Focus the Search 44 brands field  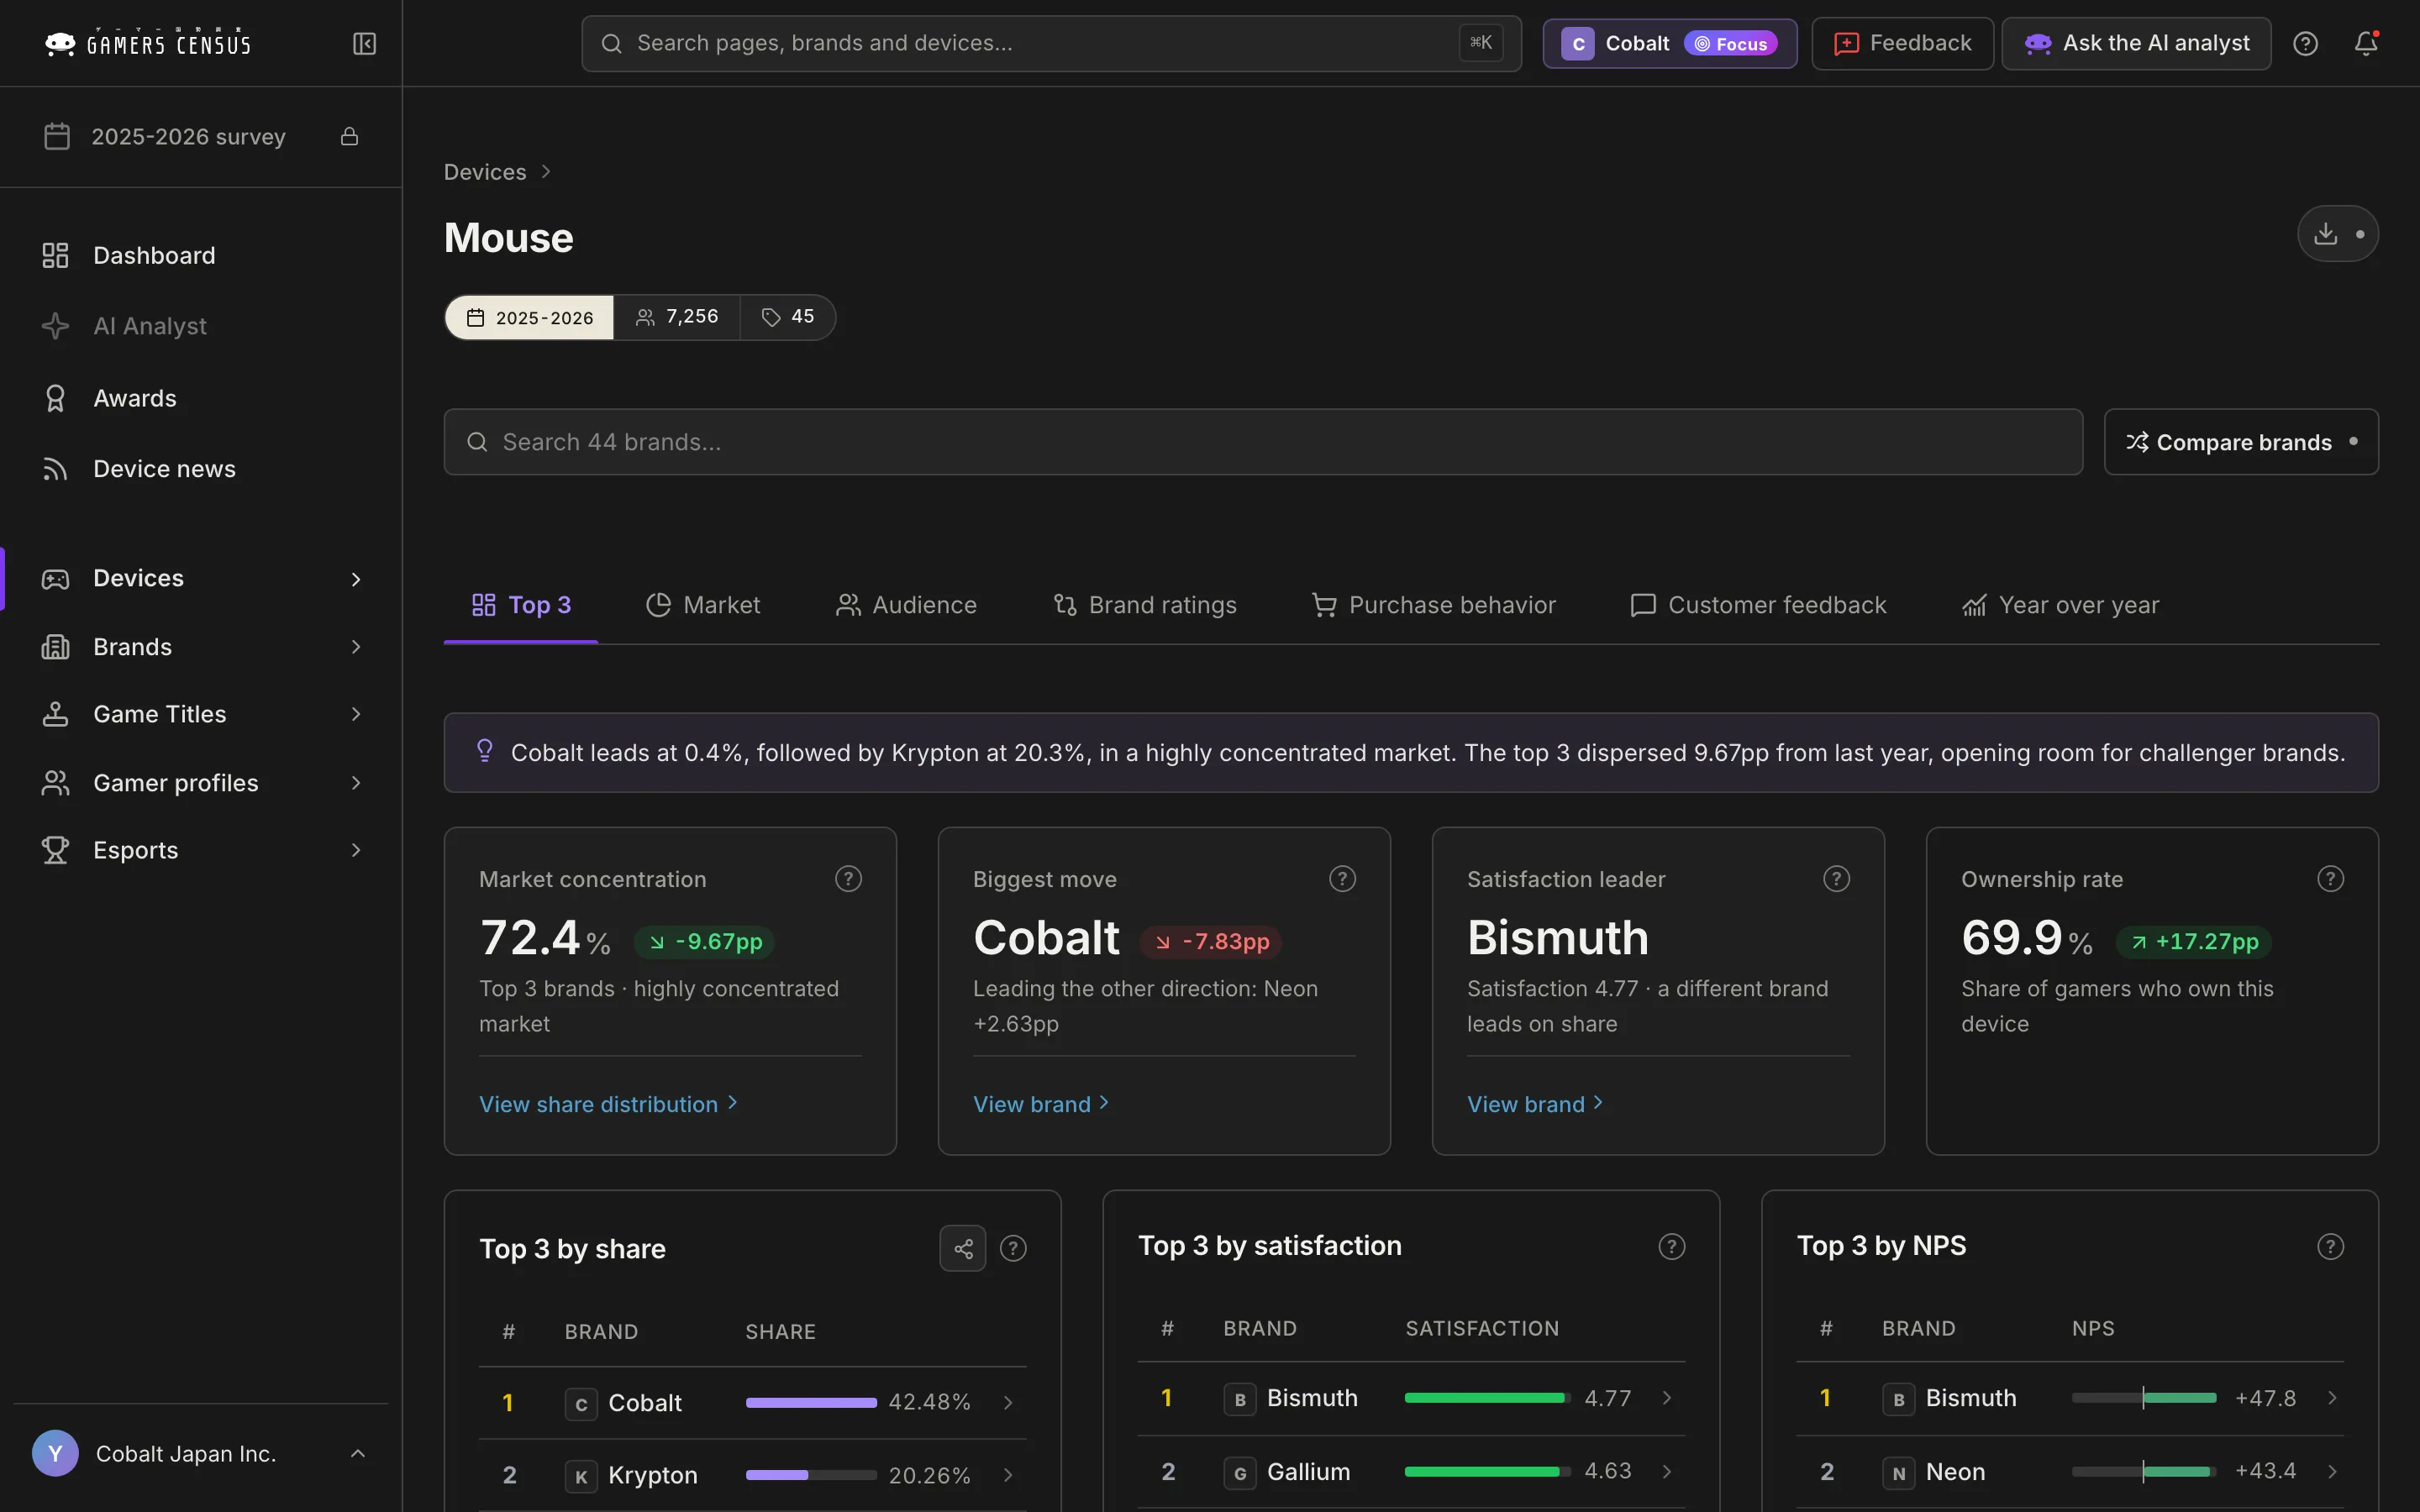(1263, 442)
